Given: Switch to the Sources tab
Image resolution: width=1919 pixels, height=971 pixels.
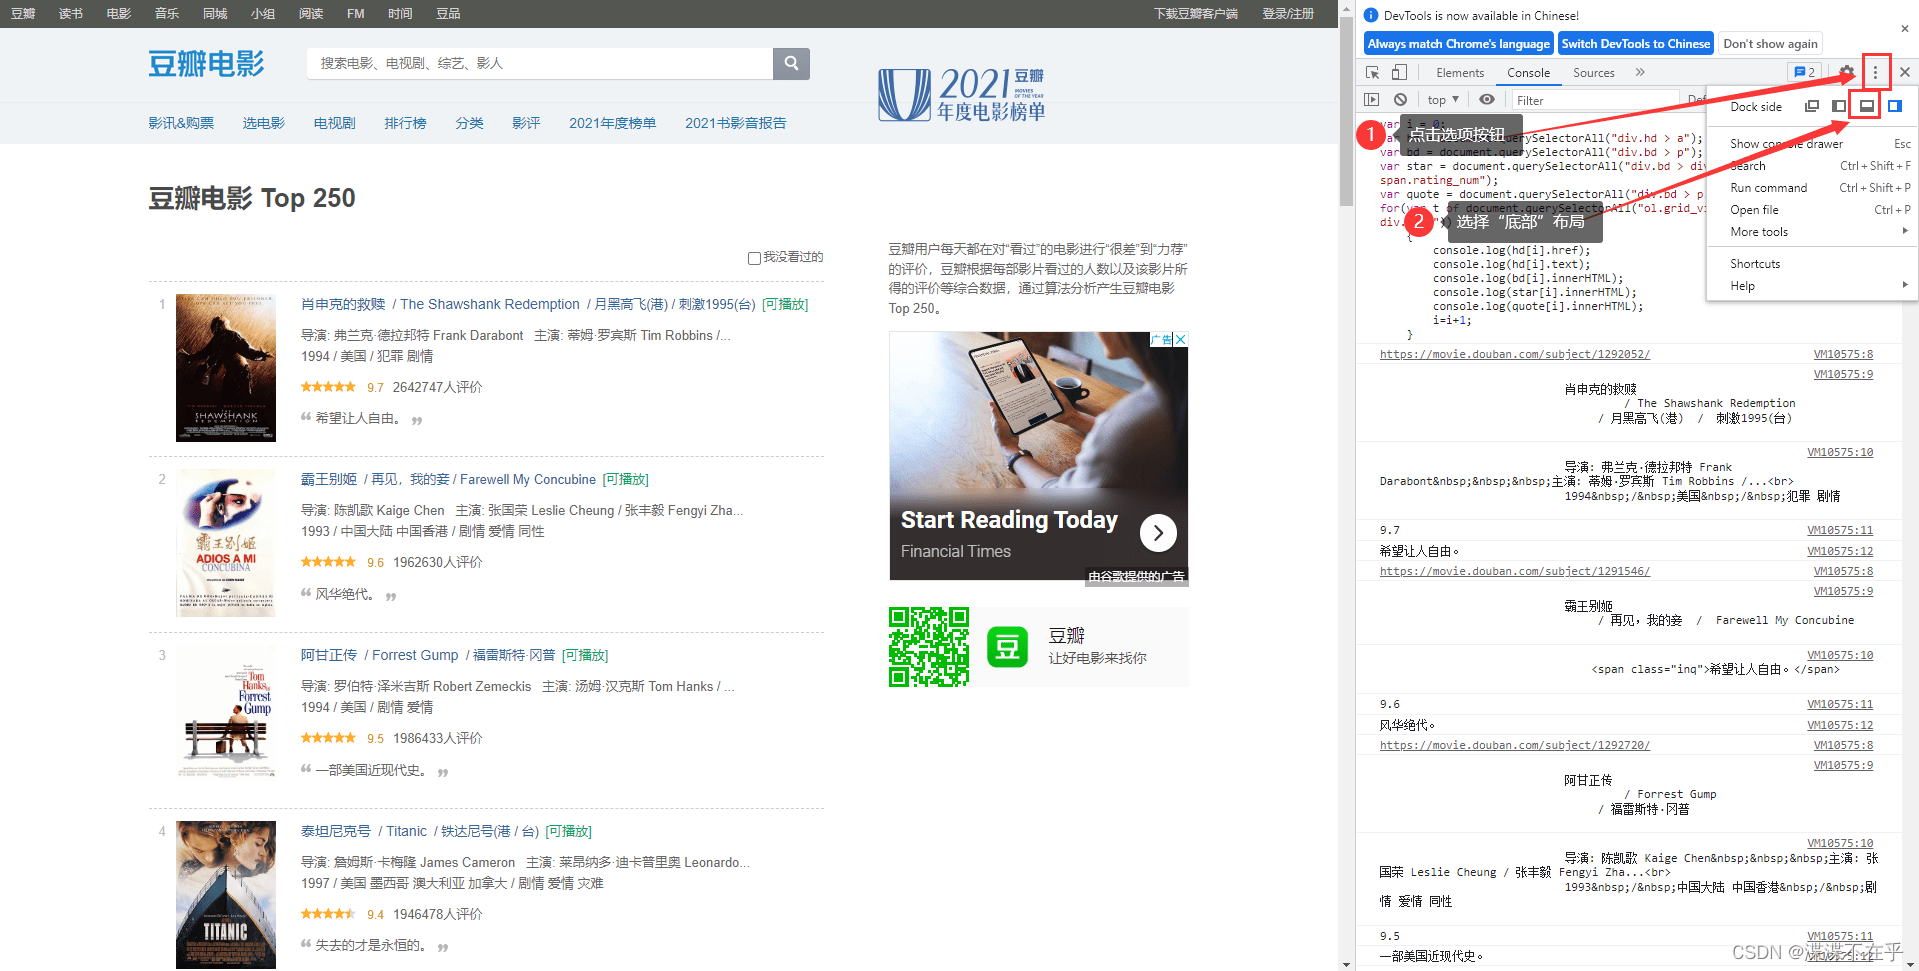Looking at the screenshot, I should click(x=1593, y=73).
